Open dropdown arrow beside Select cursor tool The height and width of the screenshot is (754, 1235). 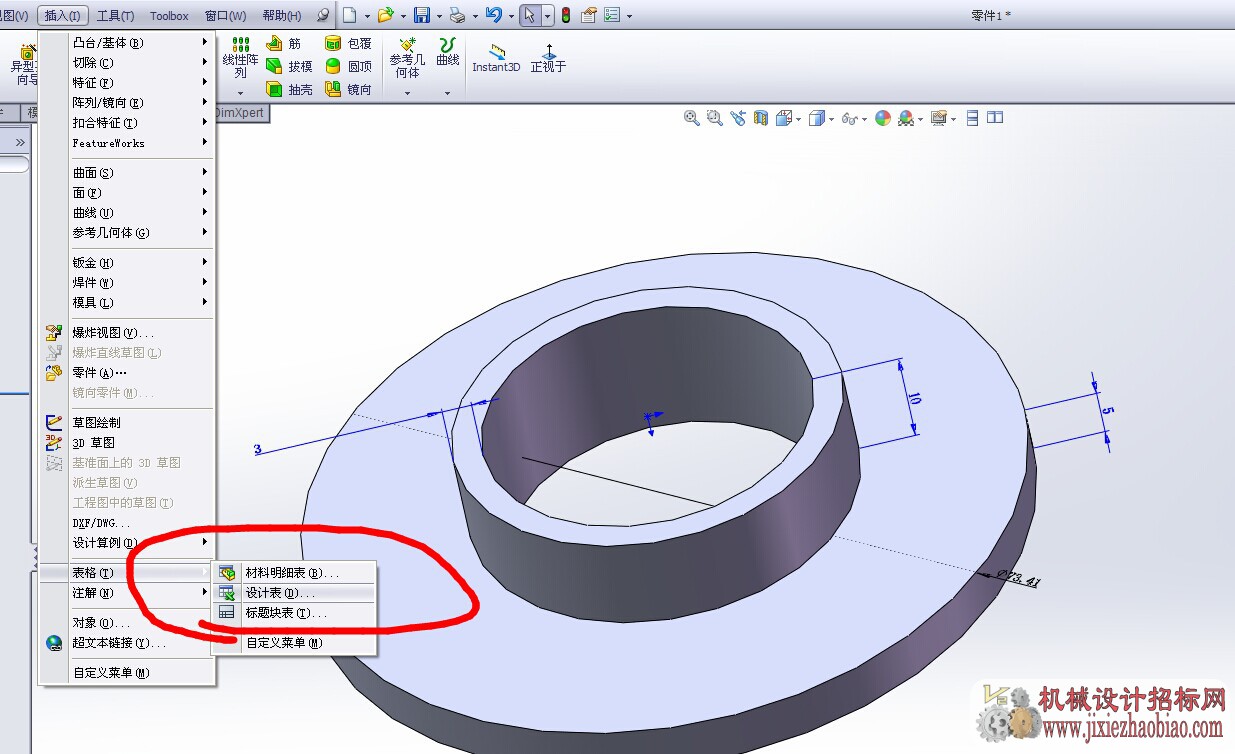548,16
